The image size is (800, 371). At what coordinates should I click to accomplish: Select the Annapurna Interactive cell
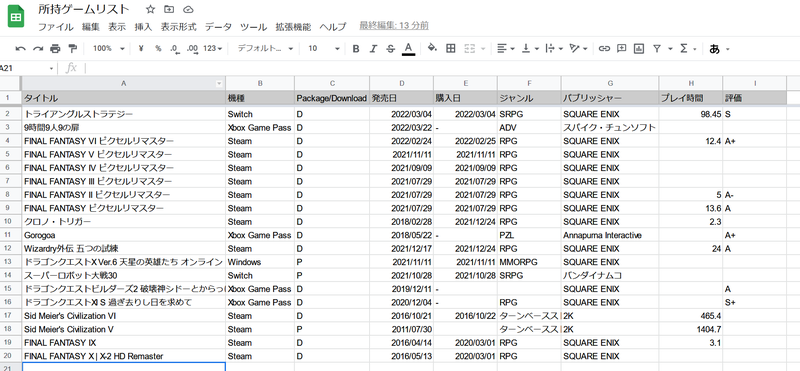click(x=610, y=235)
